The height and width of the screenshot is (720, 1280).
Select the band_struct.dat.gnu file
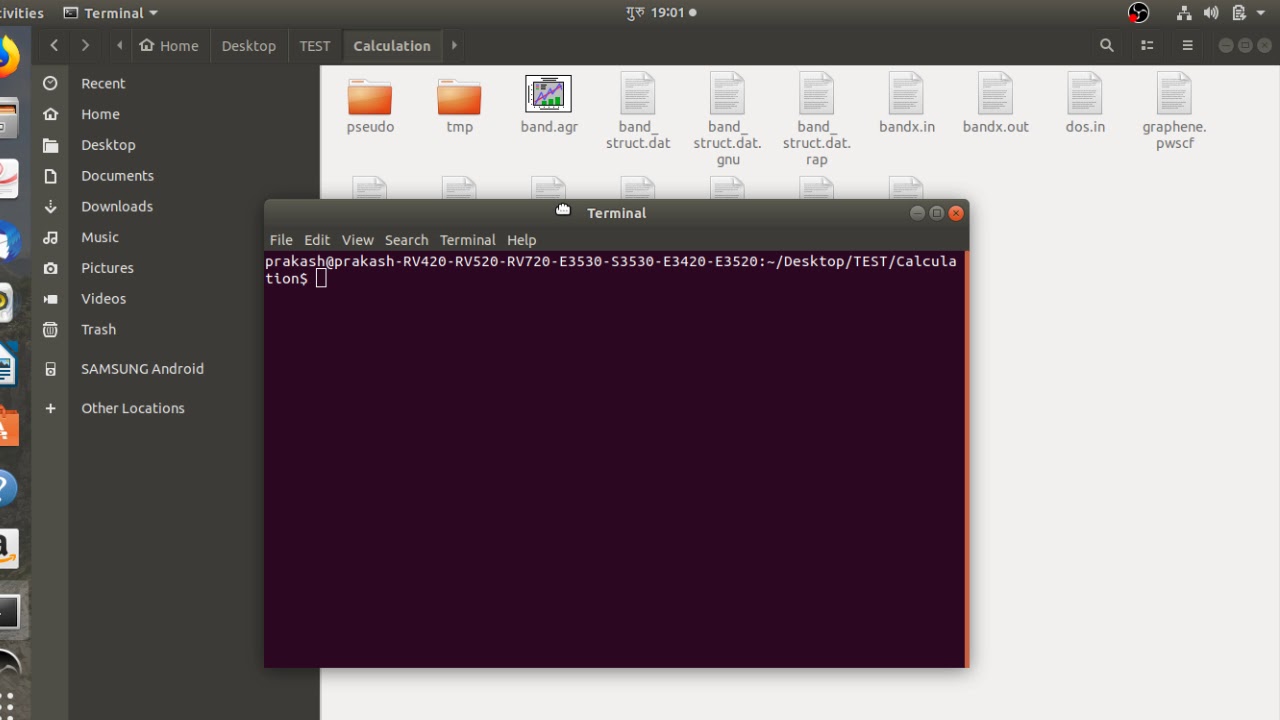click(x=727, y=118)
